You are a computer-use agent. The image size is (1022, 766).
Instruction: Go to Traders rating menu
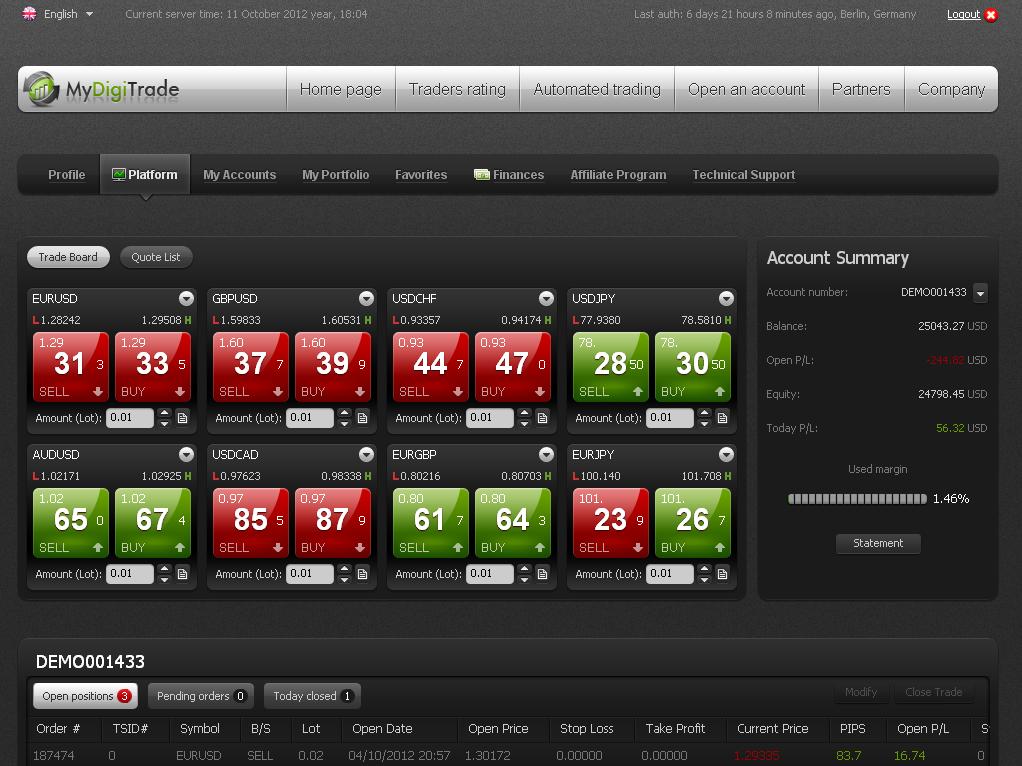(x=457, y=89)
